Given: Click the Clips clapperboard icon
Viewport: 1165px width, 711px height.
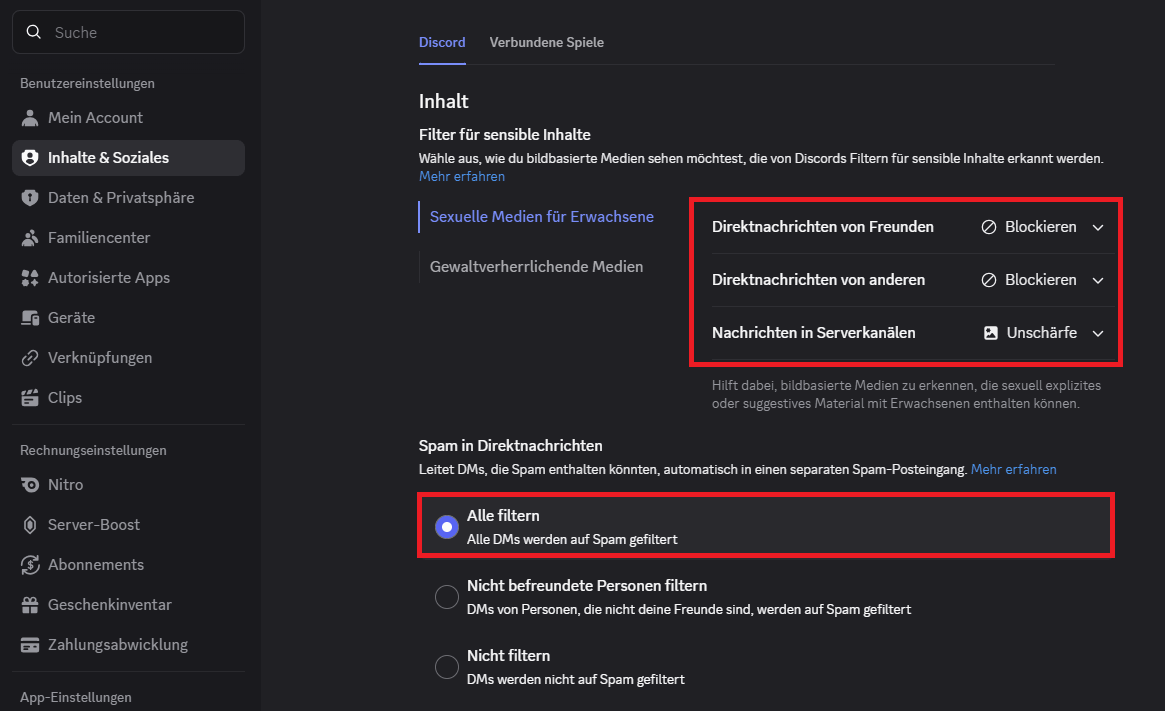Looking at the screenshot, I should click(x=30, y=398).
